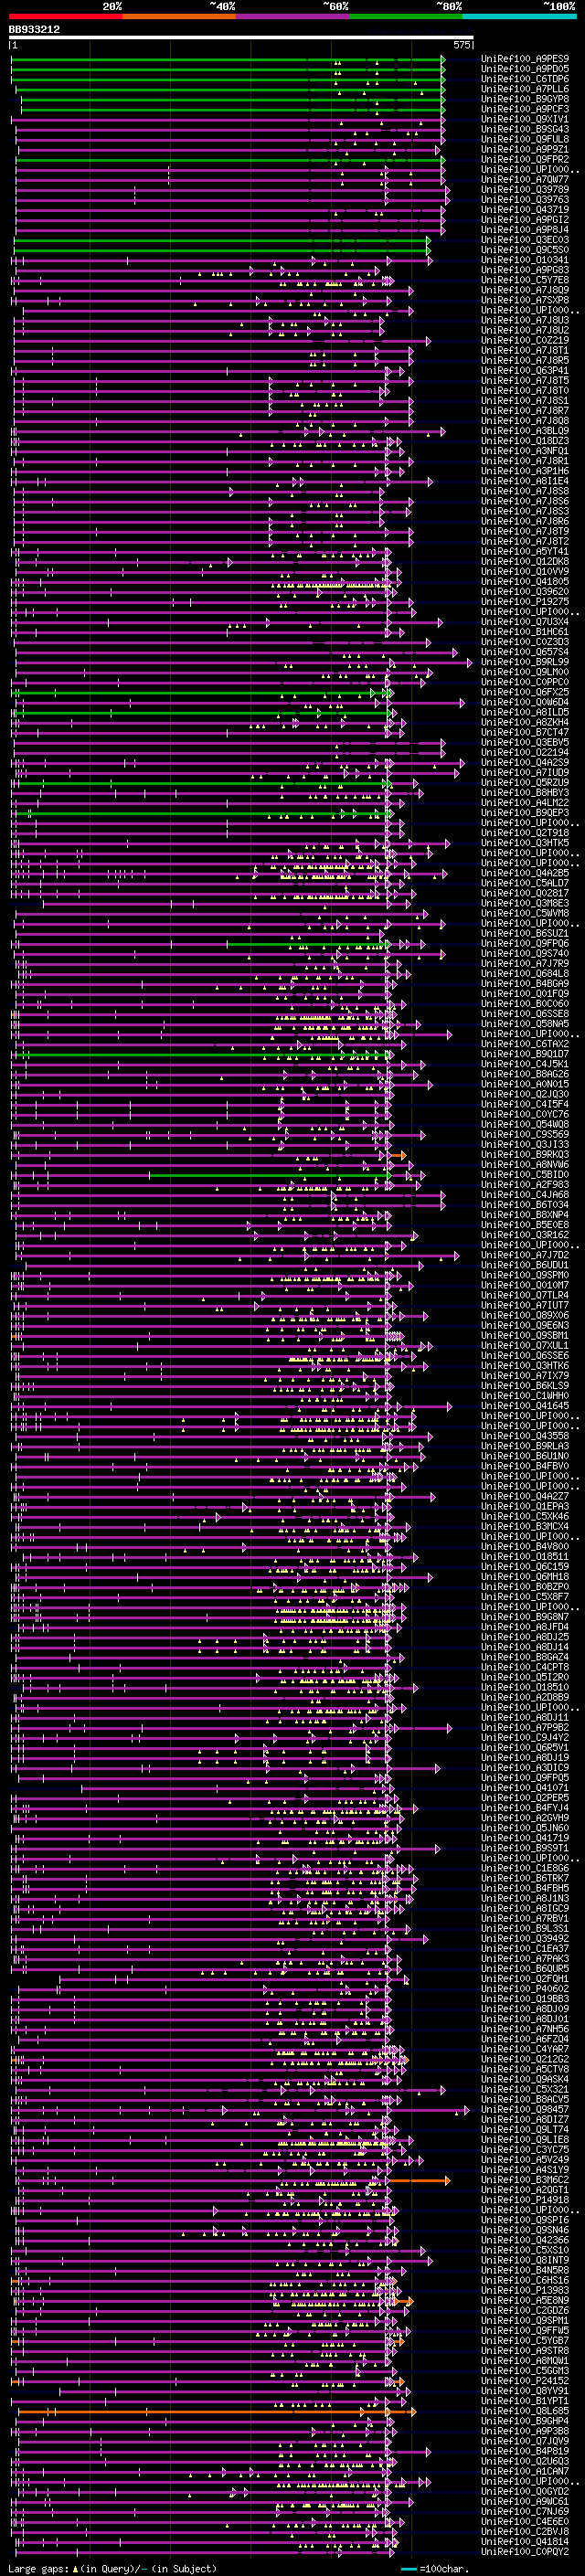Click the UniRef100_A8I1E4 label
This screenshot has width=585, height=2576.
pos(524,481)
